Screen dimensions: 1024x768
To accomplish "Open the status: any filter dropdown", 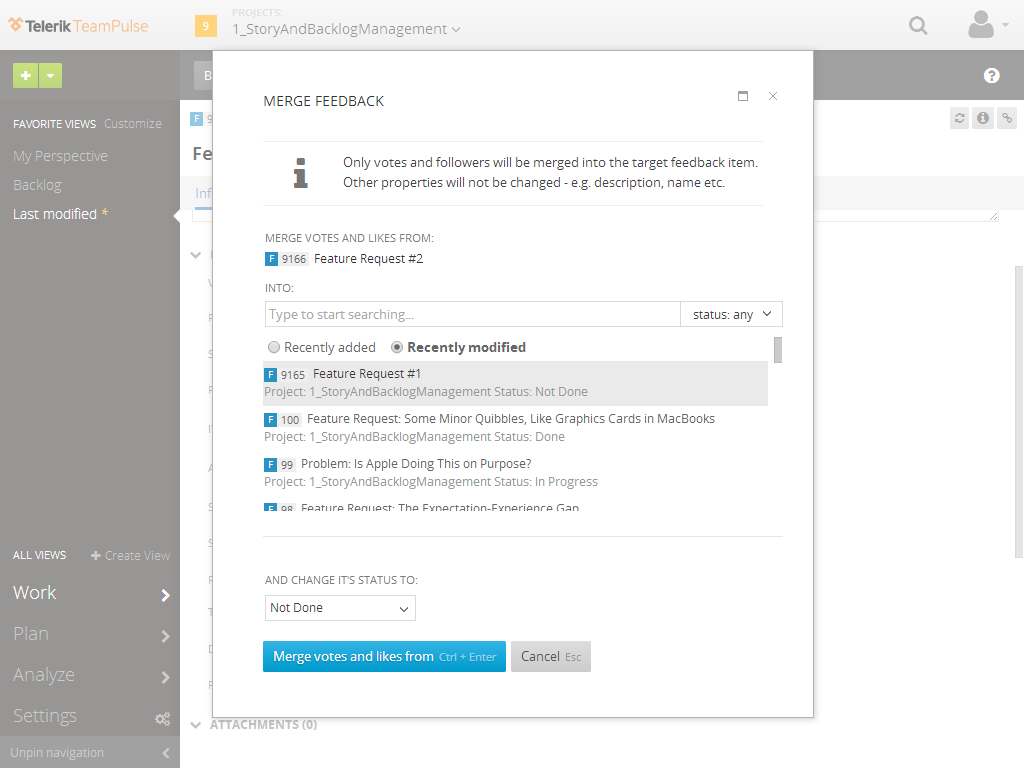I will tap(731, 314).
